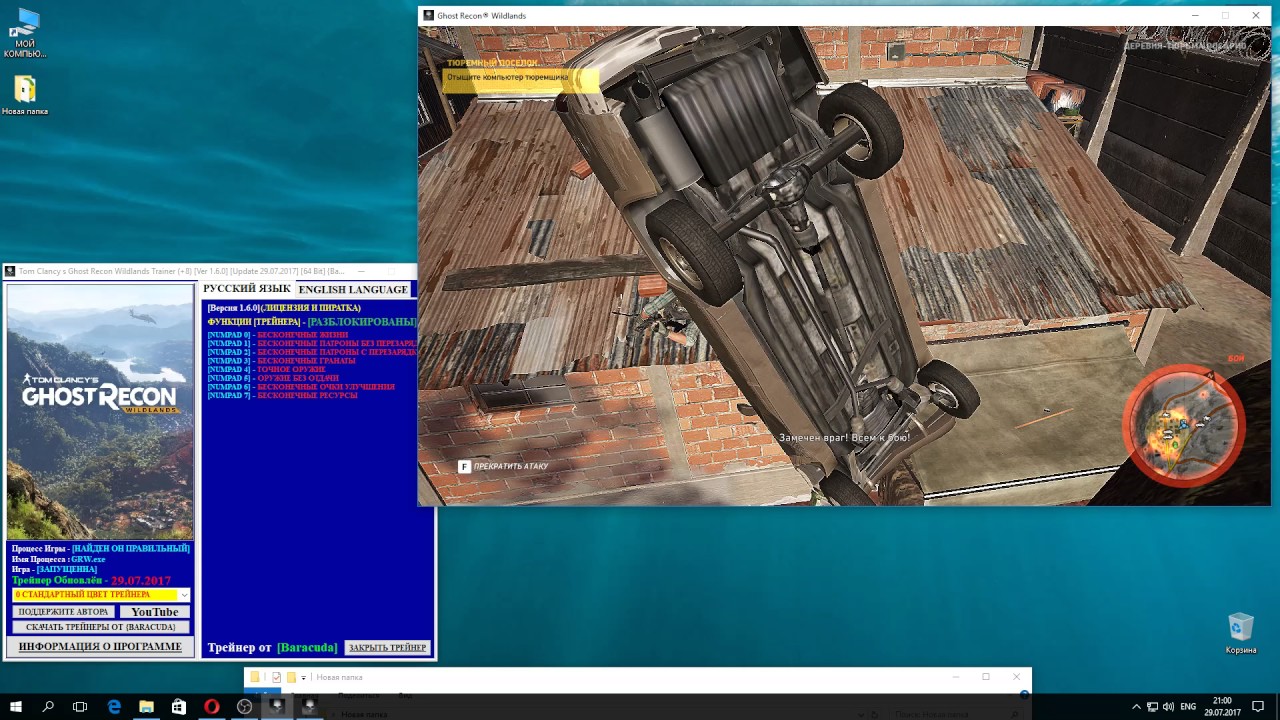Click NUMPAD 6 БЕСКОНЕЧНЫЕ ОЧКИ УЛУЧШЕНИЯ line
This screenshot has height=720, width=1280.
301,387
